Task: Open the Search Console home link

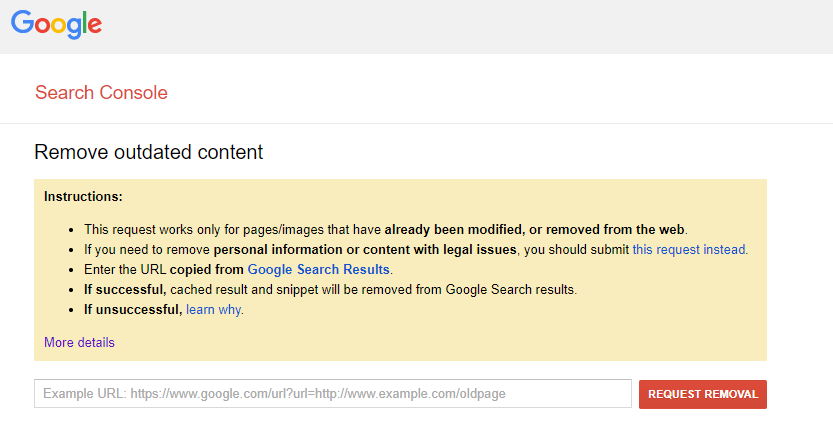Action: (x=101, y=93)
